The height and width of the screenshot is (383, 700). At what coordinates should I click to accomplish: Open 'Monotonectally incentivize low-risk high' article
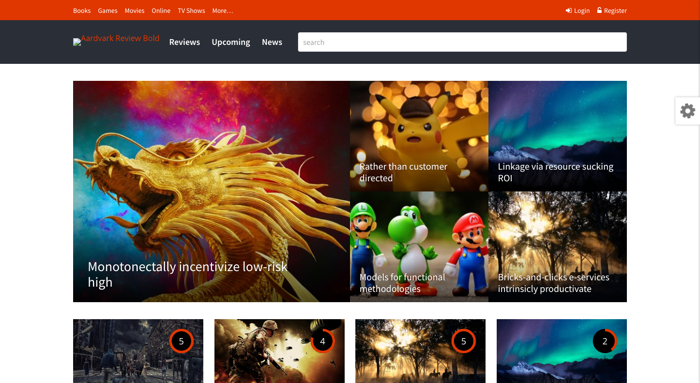point(211,192)
